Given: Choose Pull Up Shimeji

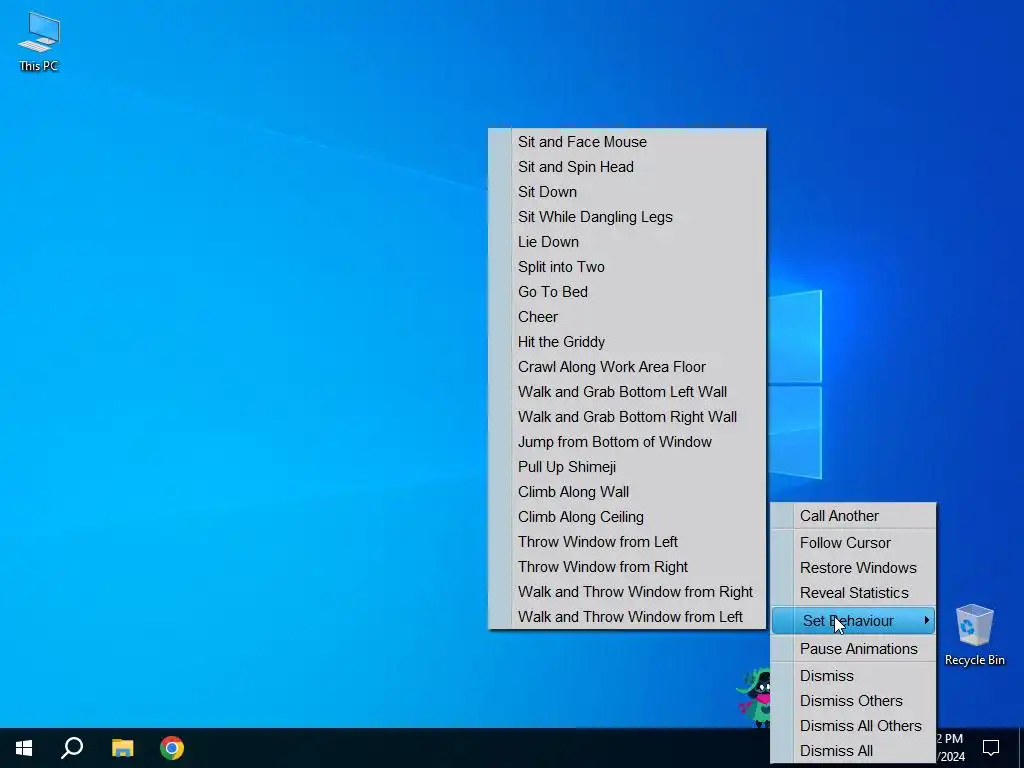Looking at the screenshot, I should tap(627, 467).
